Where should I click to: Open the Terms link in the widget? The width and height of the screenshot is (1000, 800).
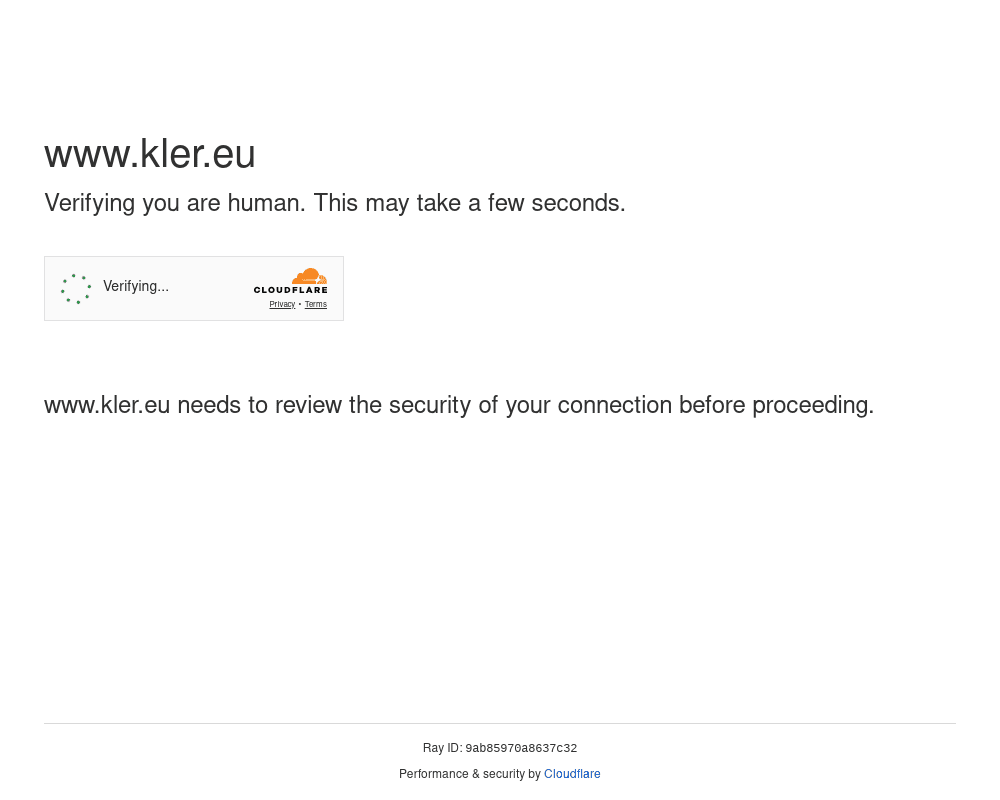(316, 305)
